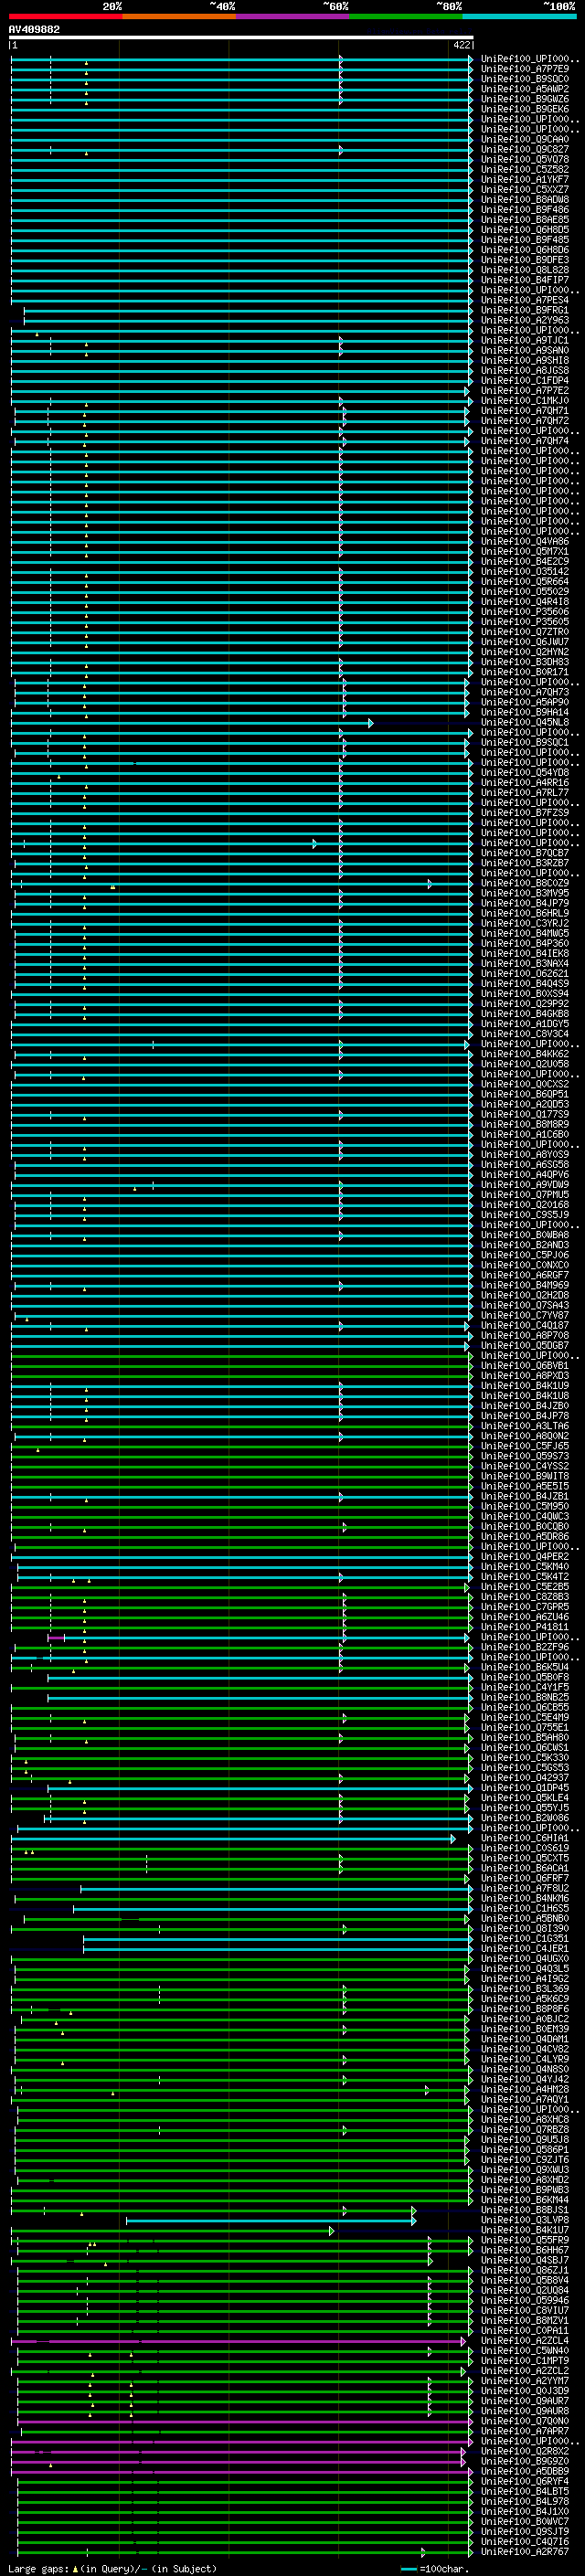
Task: Click UniRef100_B9G9Z0 hit label
Action: pyautogui.click(x=524, y=2461)
